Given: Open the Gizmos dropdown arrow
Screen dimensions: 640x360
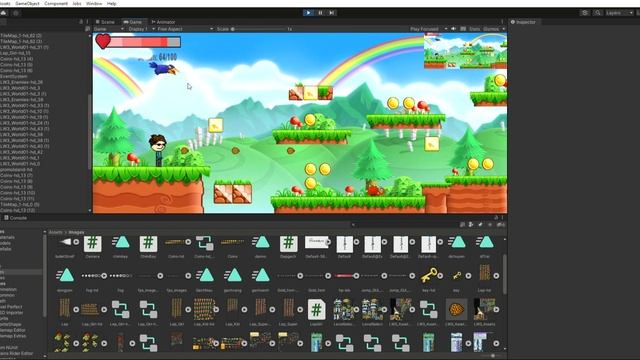Looking at the screenshot, I should pyautogui.click(x=504, y=29).
